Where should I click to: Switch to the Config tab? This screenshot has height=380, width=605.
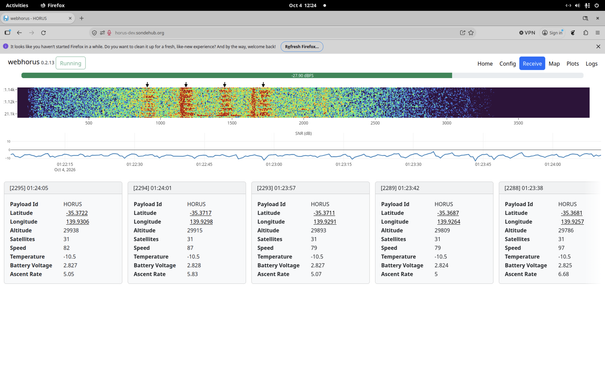(x=507, y=64)
